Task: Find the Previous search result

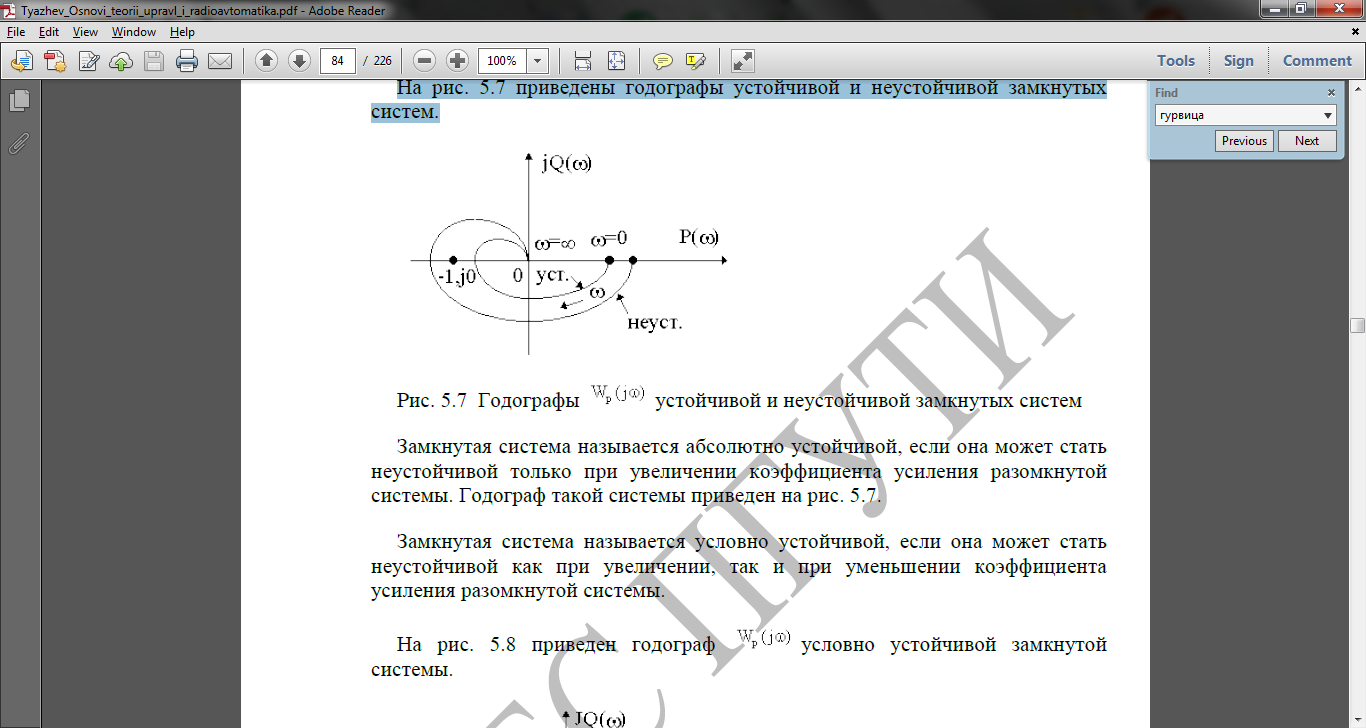Action: click(x=1244, y=141)
